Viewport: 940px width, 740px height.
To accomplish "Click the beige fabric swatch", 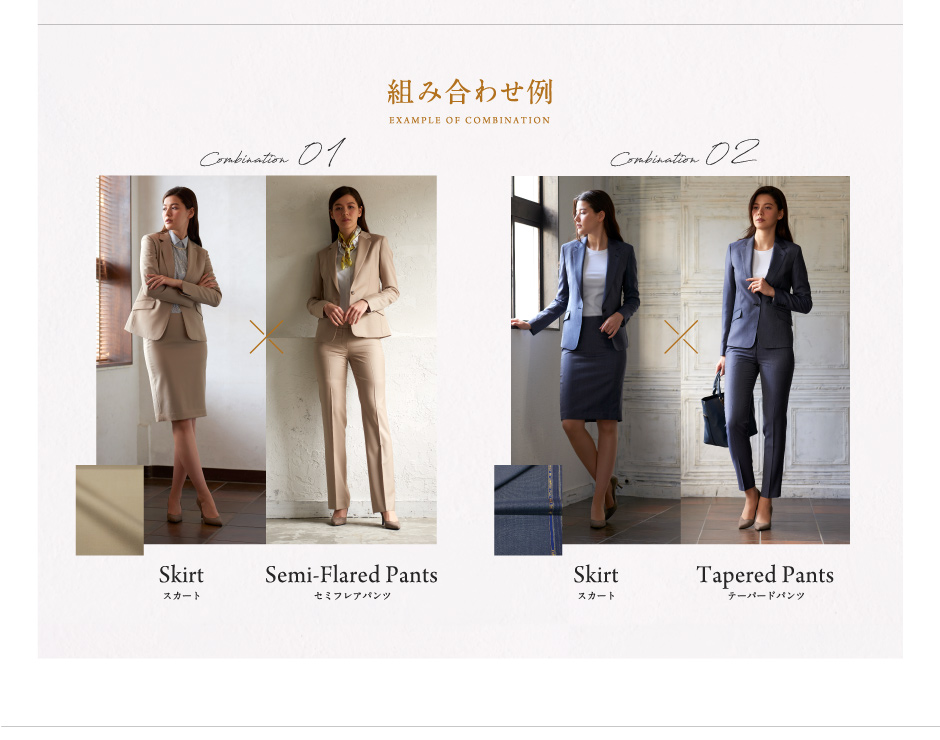I will coord(110,510).
